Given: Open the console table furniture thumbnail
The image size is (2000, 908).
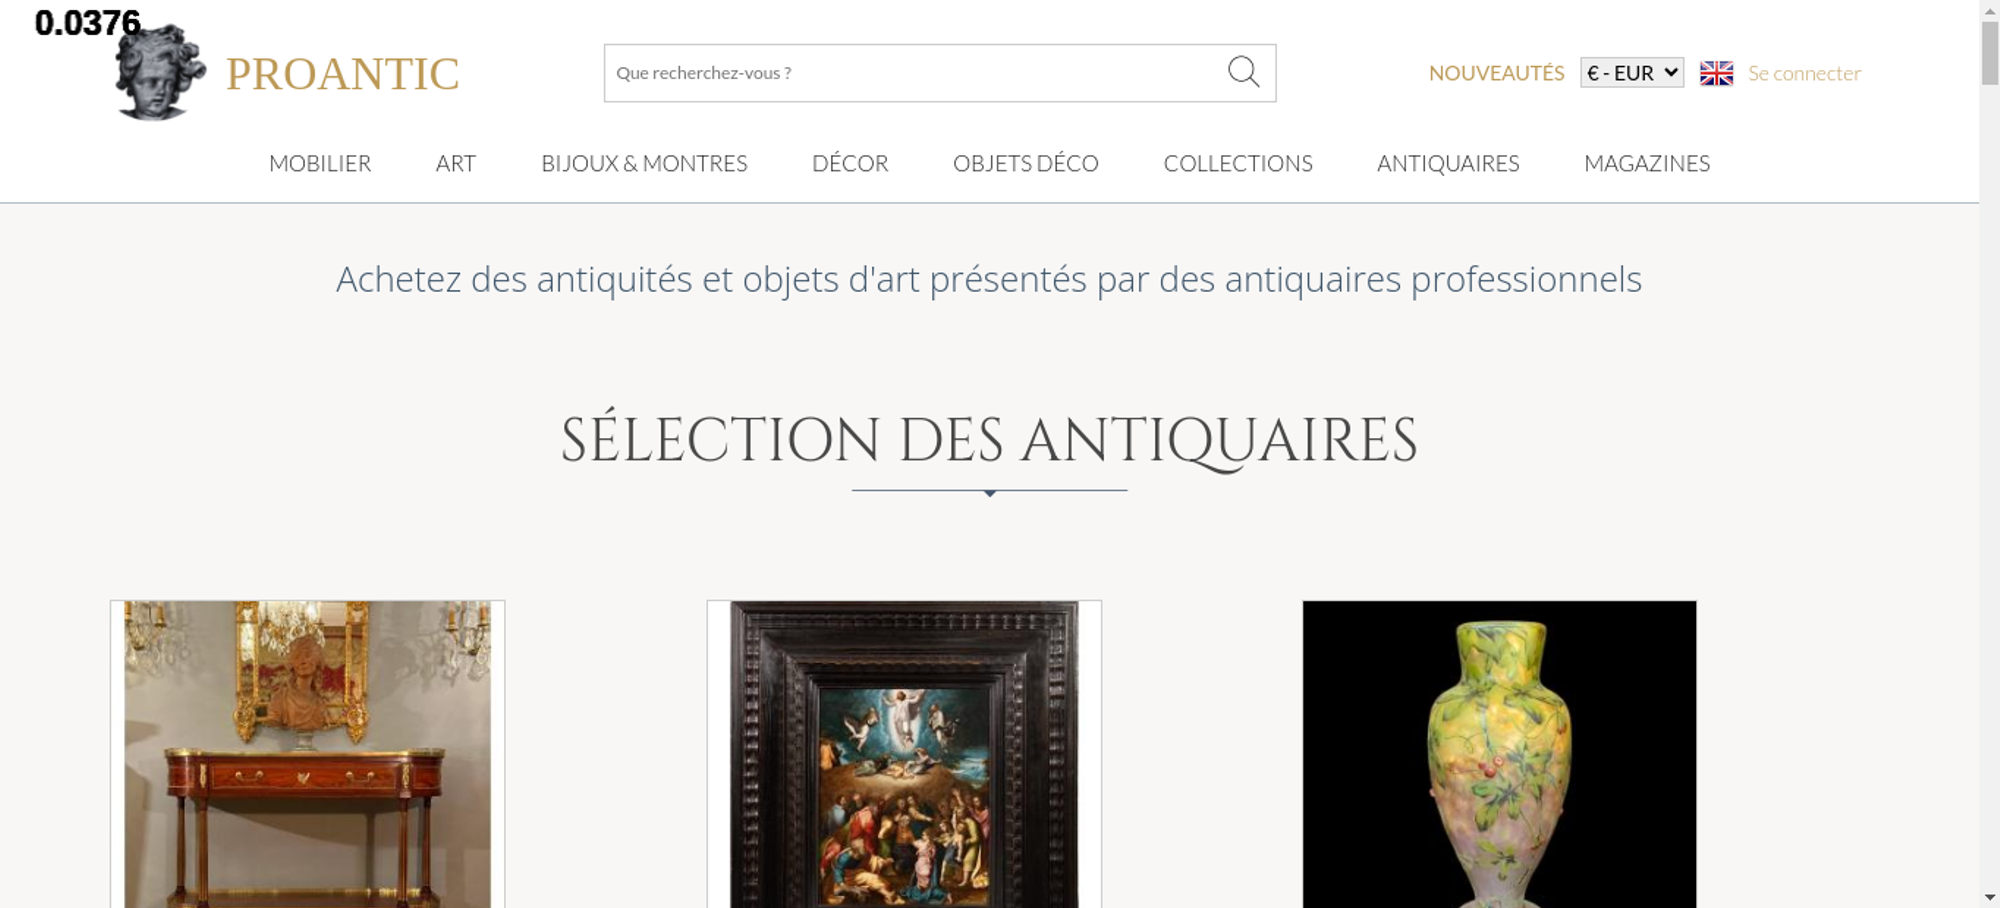Looking at the screenshot, I should (307, 754).
